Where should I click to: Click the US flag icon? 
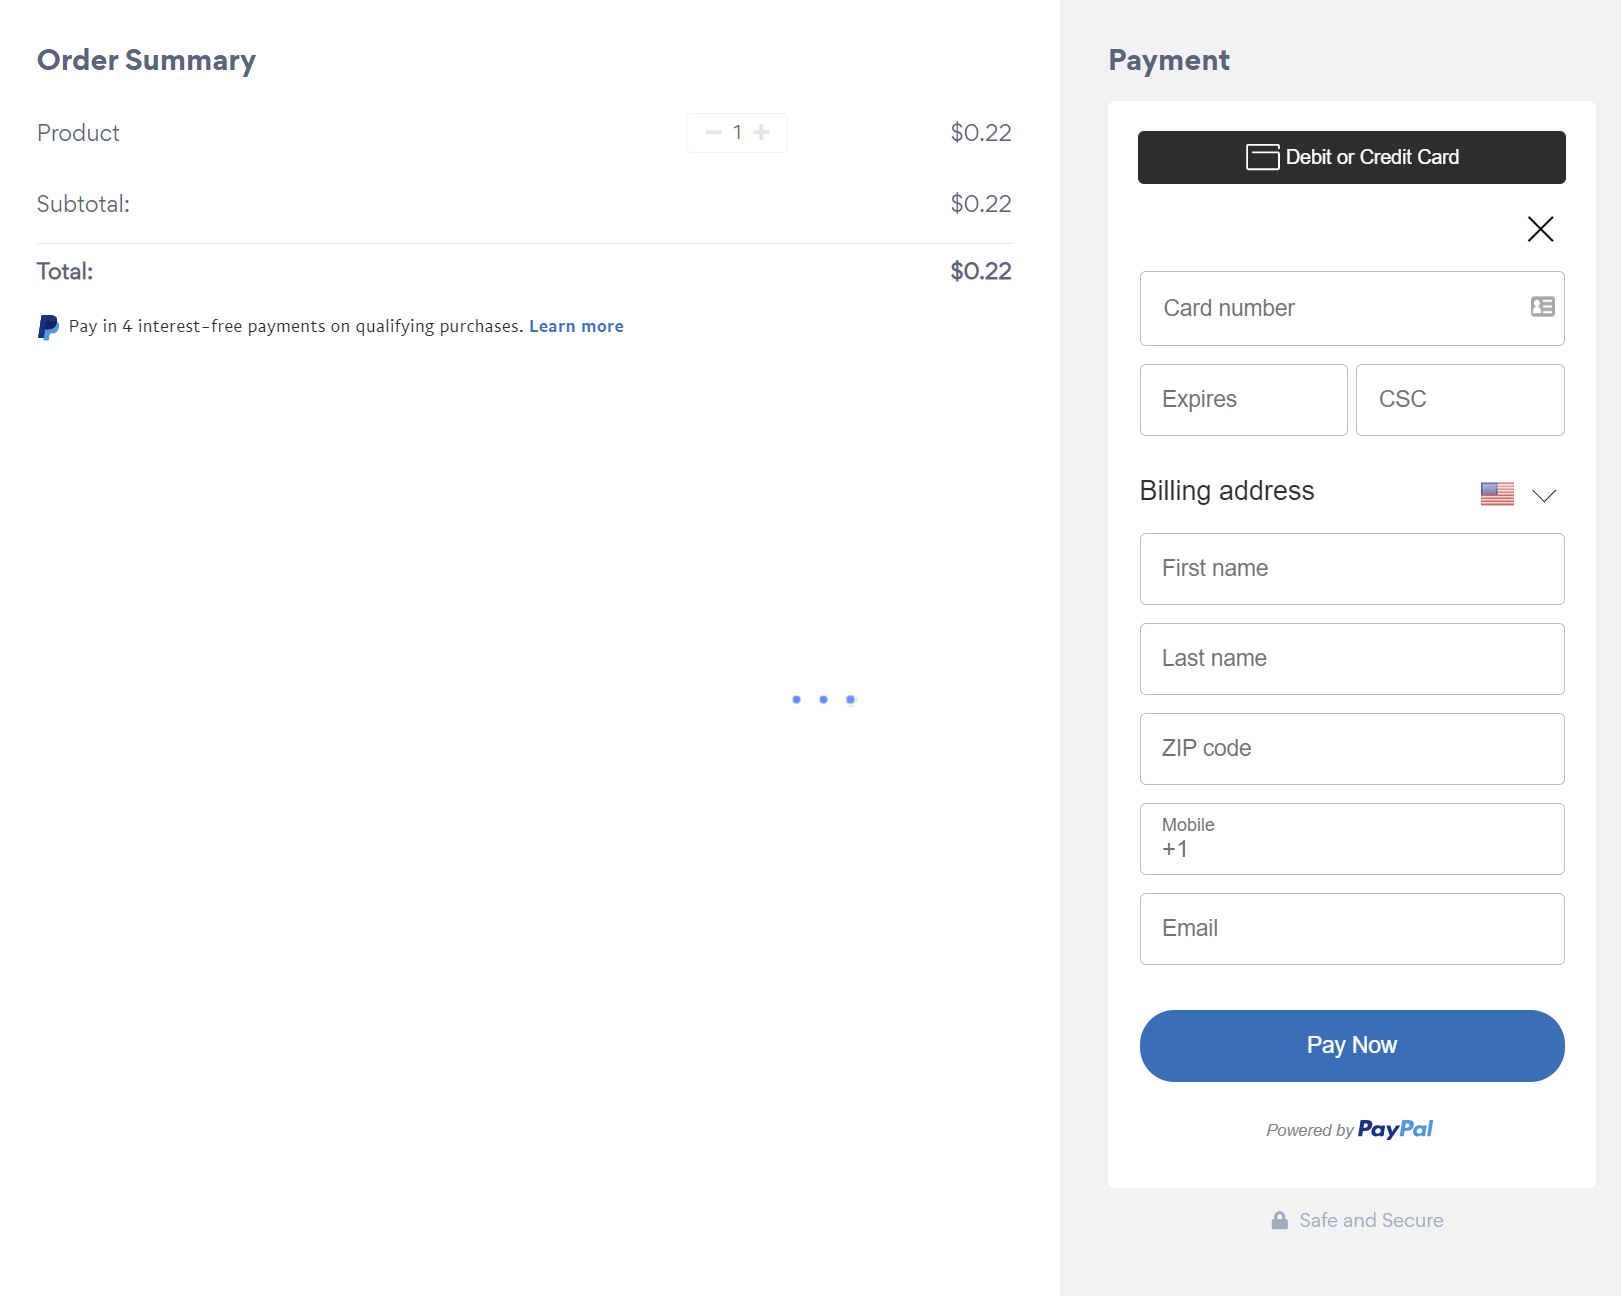click(x=1497, y=494)
